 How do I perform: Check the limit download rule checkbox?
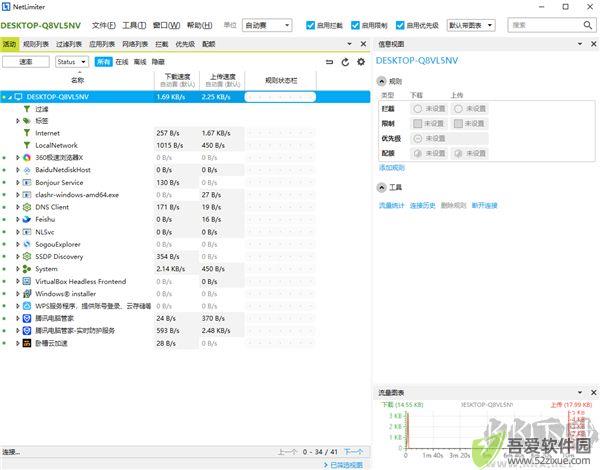tap(418, 123)
